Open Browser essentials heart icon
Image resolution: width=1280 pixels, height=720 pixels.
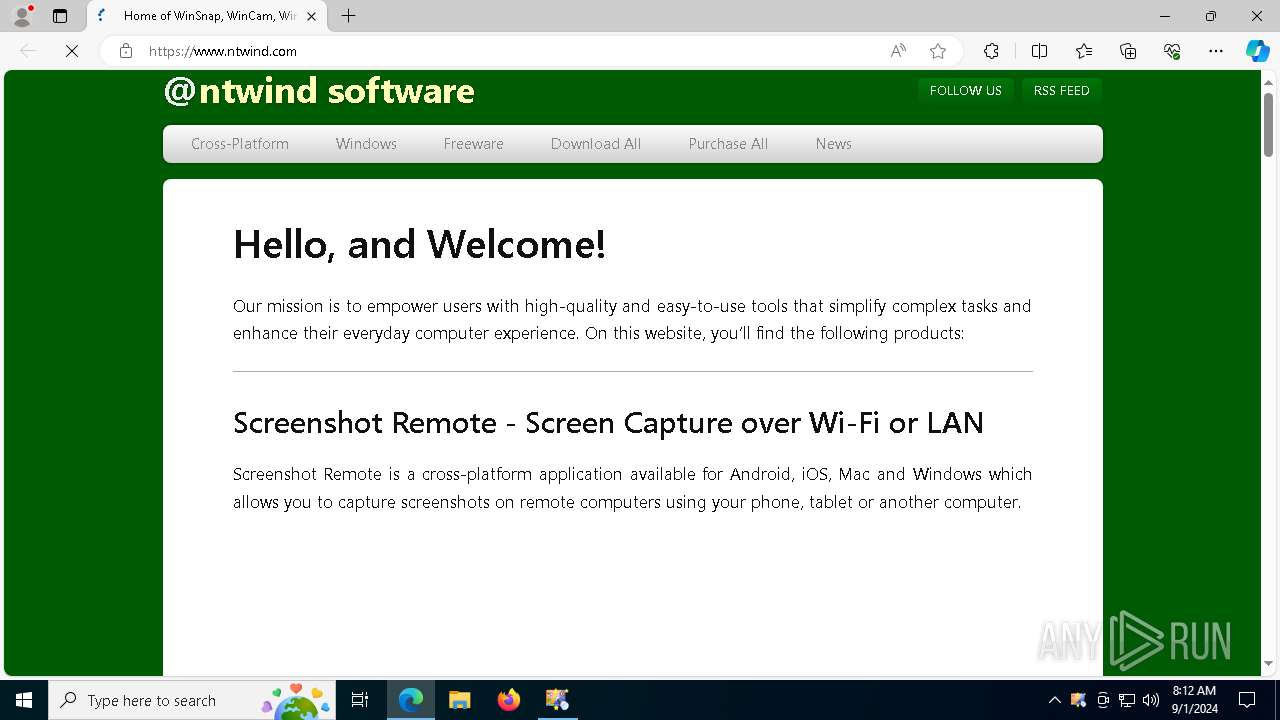[x=1172, y=51]
